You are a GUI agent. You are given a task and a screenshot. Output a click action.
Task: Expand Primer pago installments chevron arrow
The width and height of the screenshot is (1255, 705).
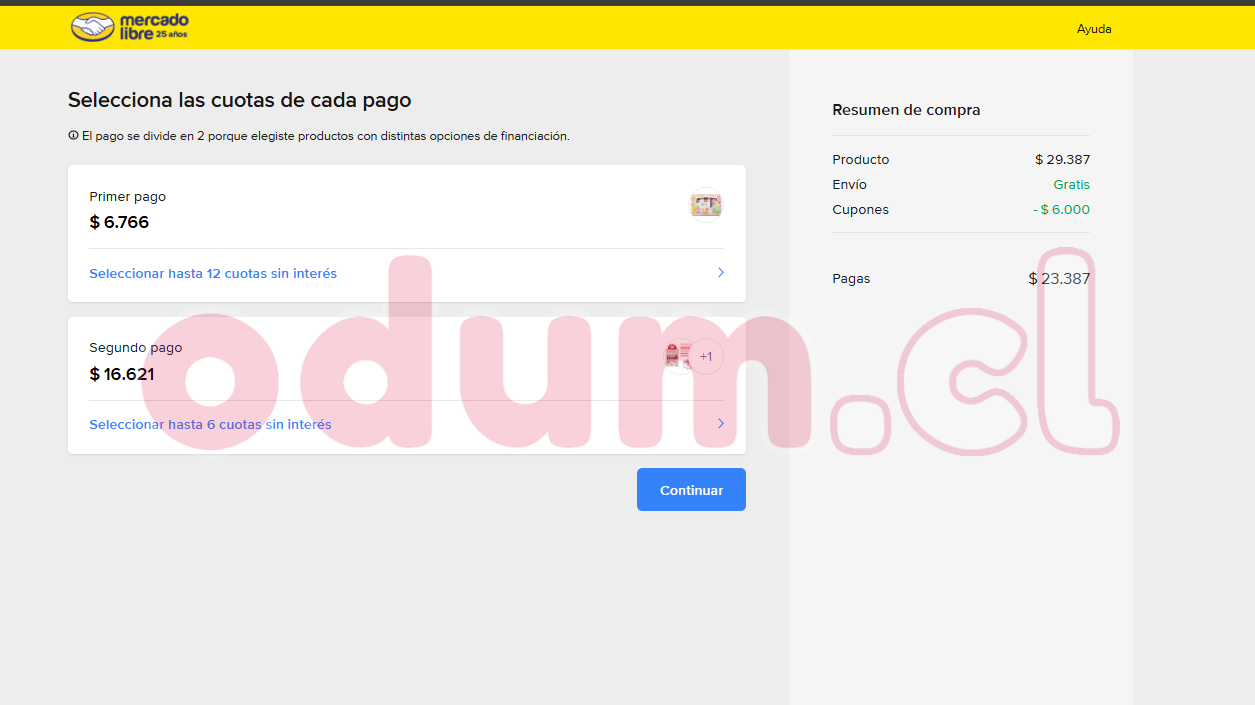(720, 273)
